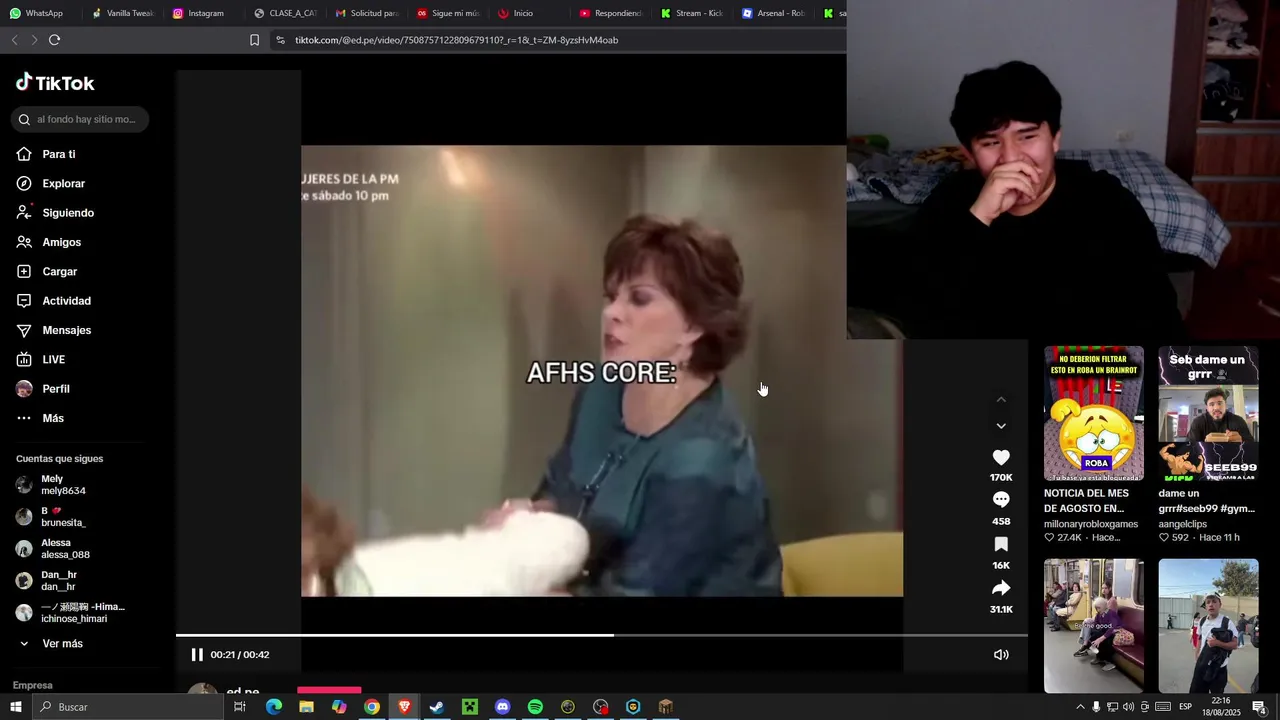Open millonaryrobloxgames creator link

point(1091,524)
